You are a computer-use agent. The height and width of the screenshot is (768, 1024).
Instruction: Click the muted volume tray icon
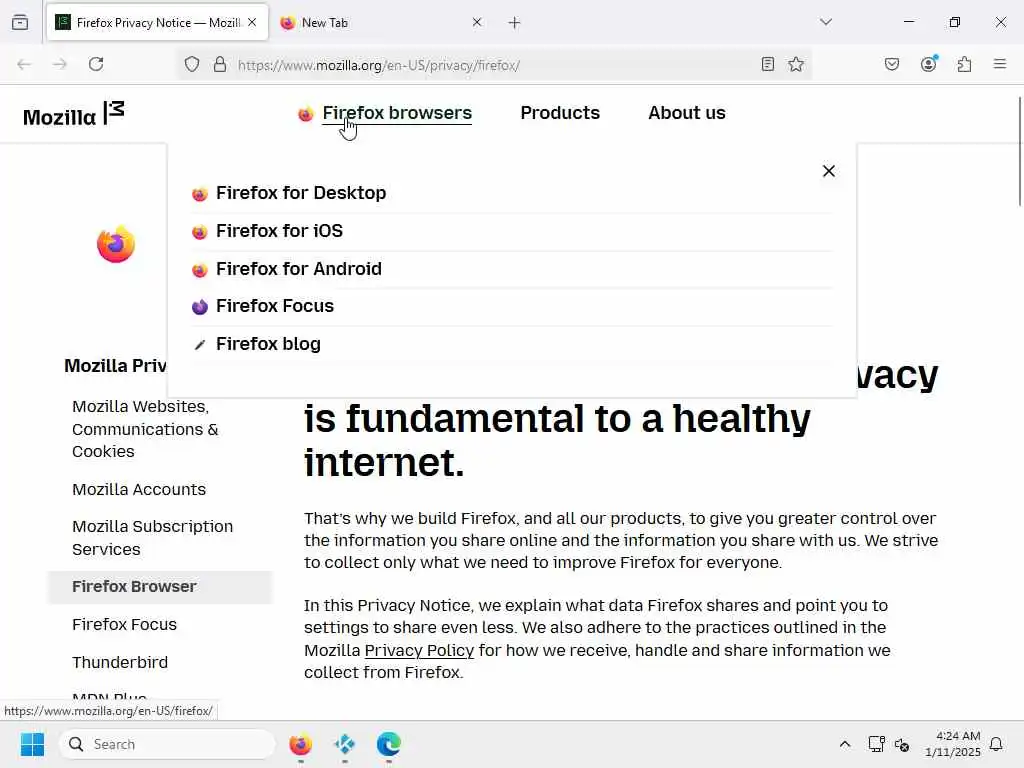tap(902, 744)
